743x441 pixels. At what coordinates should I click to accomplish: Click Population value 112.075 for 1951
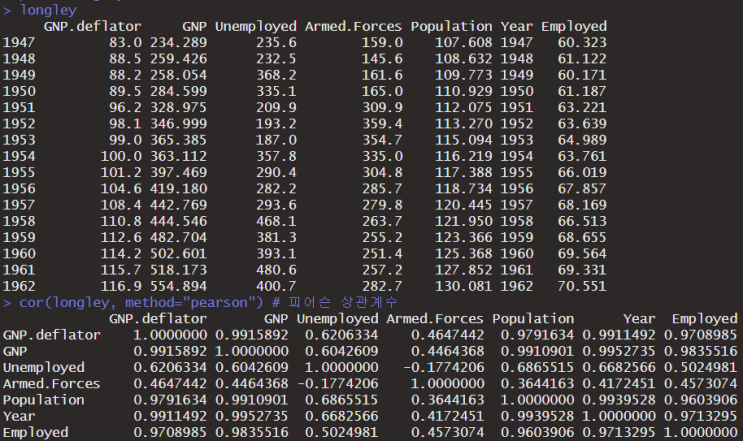tap(464, 108)
